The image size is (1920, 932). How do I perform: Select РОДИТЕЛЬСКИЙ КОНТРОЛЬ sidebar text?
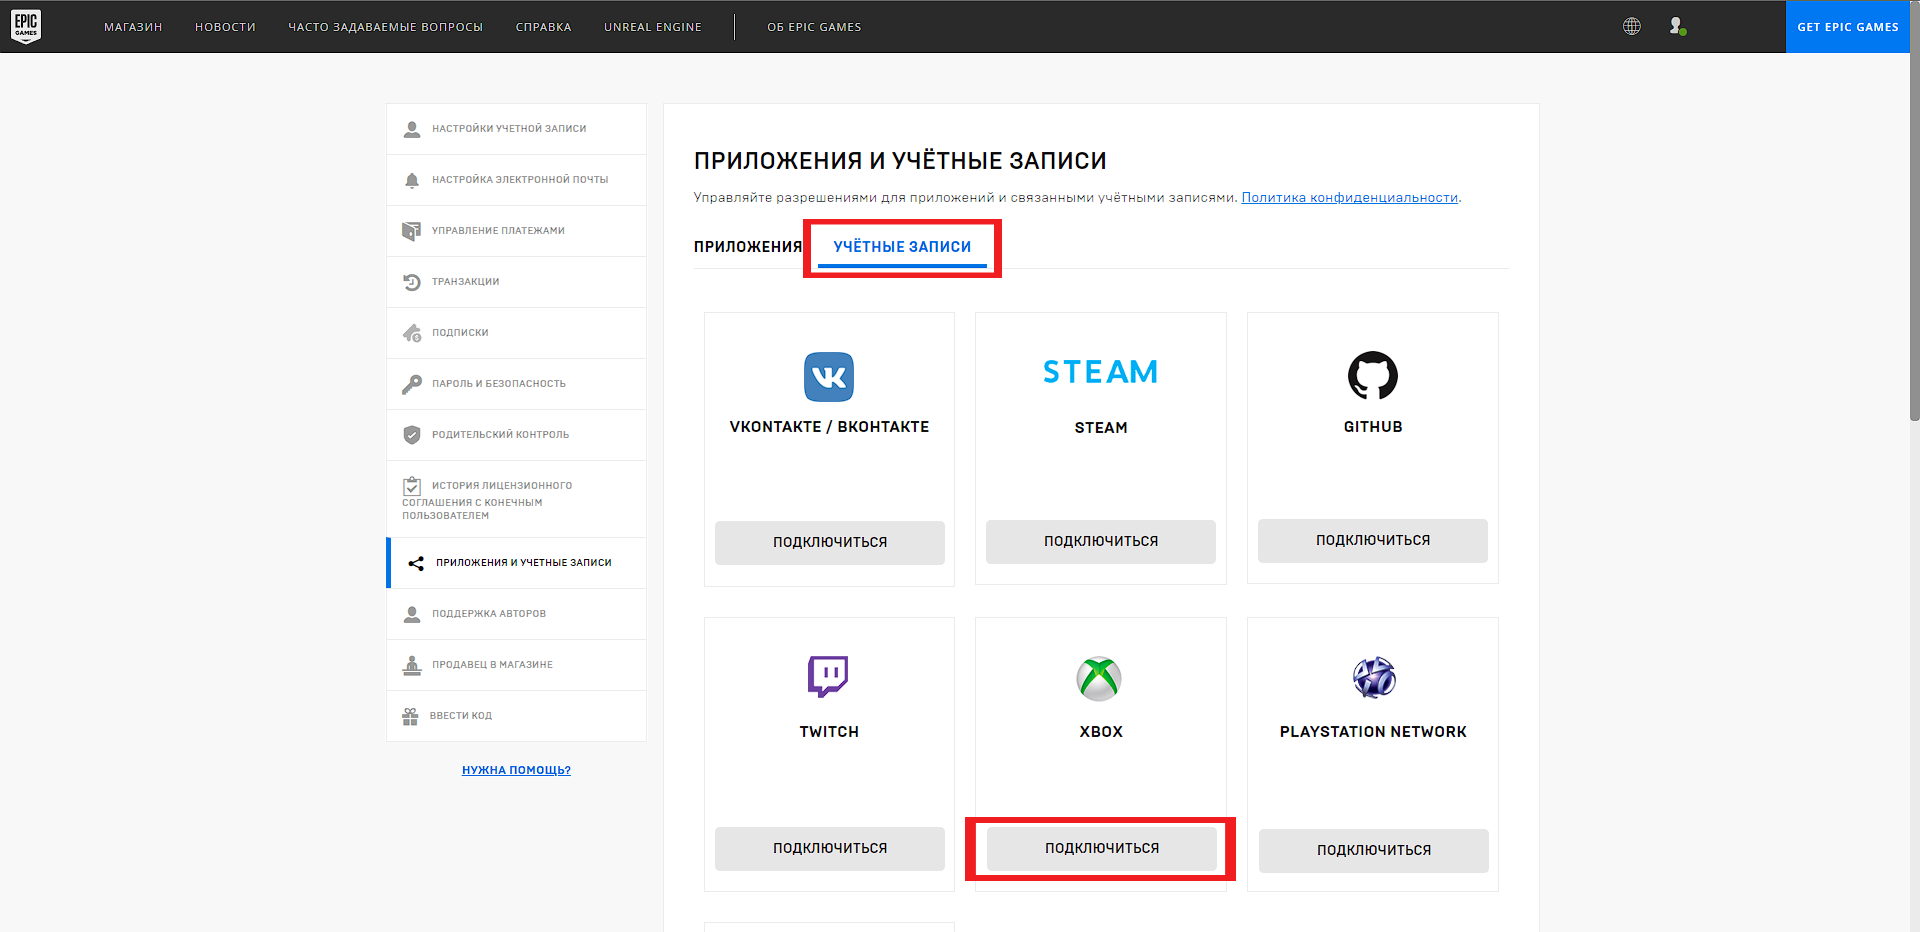(500, 435)
